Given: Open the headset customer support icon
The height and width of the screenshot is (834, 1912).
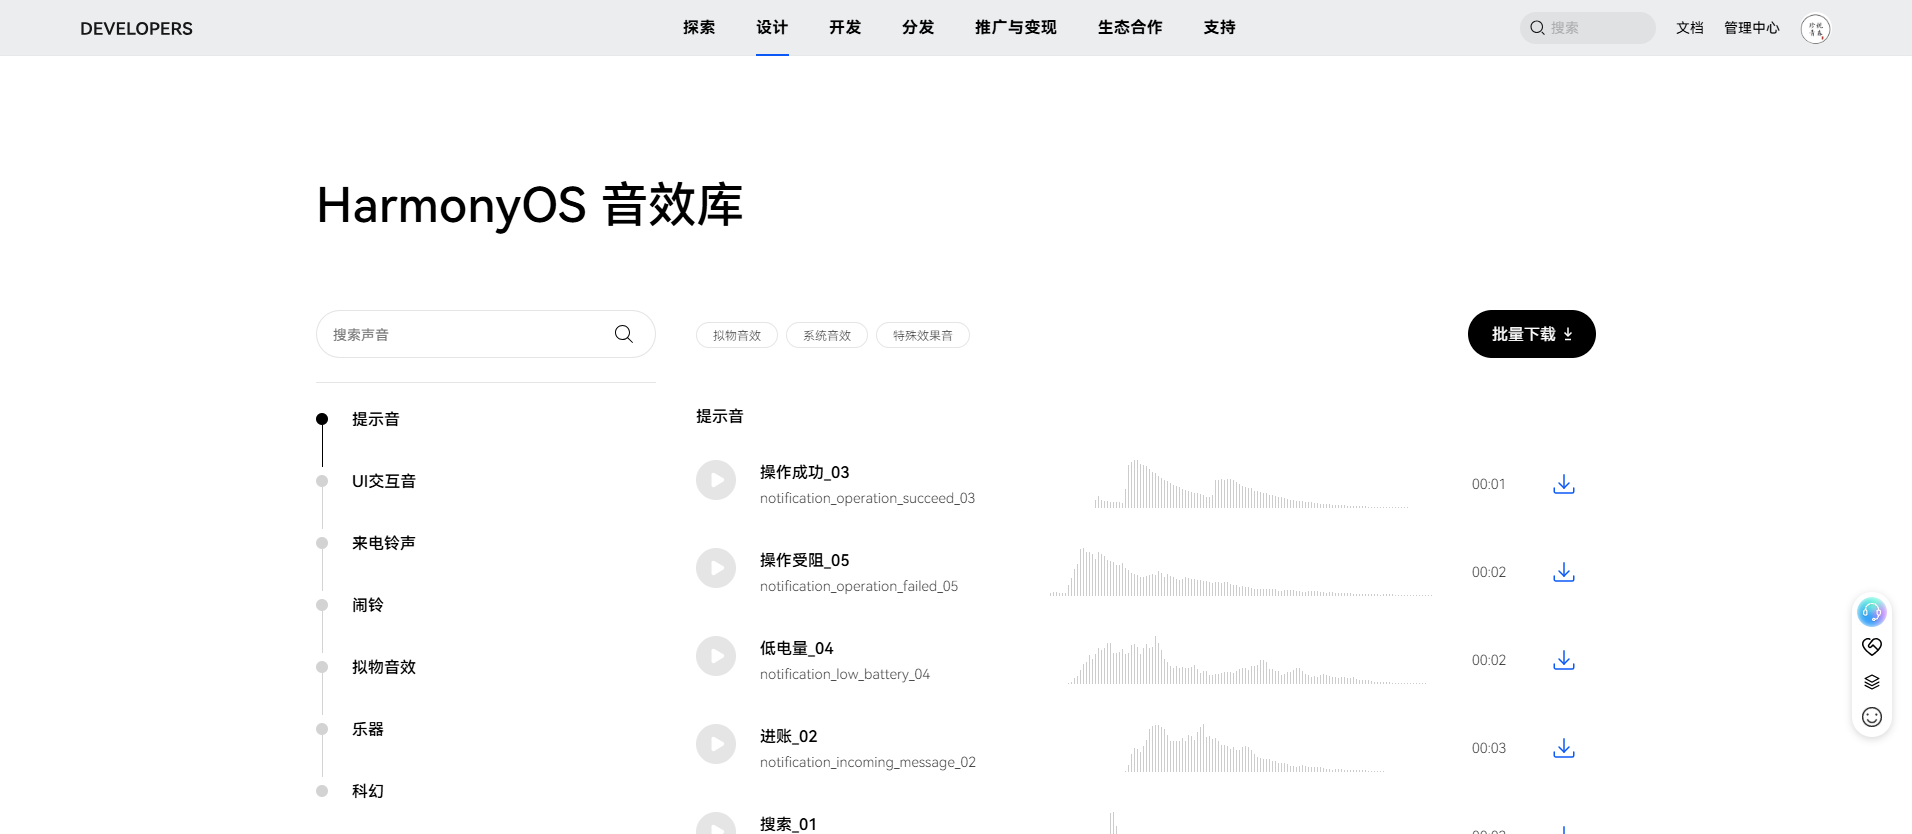Looking at the screenshot, I should [x=1872, y=611].
